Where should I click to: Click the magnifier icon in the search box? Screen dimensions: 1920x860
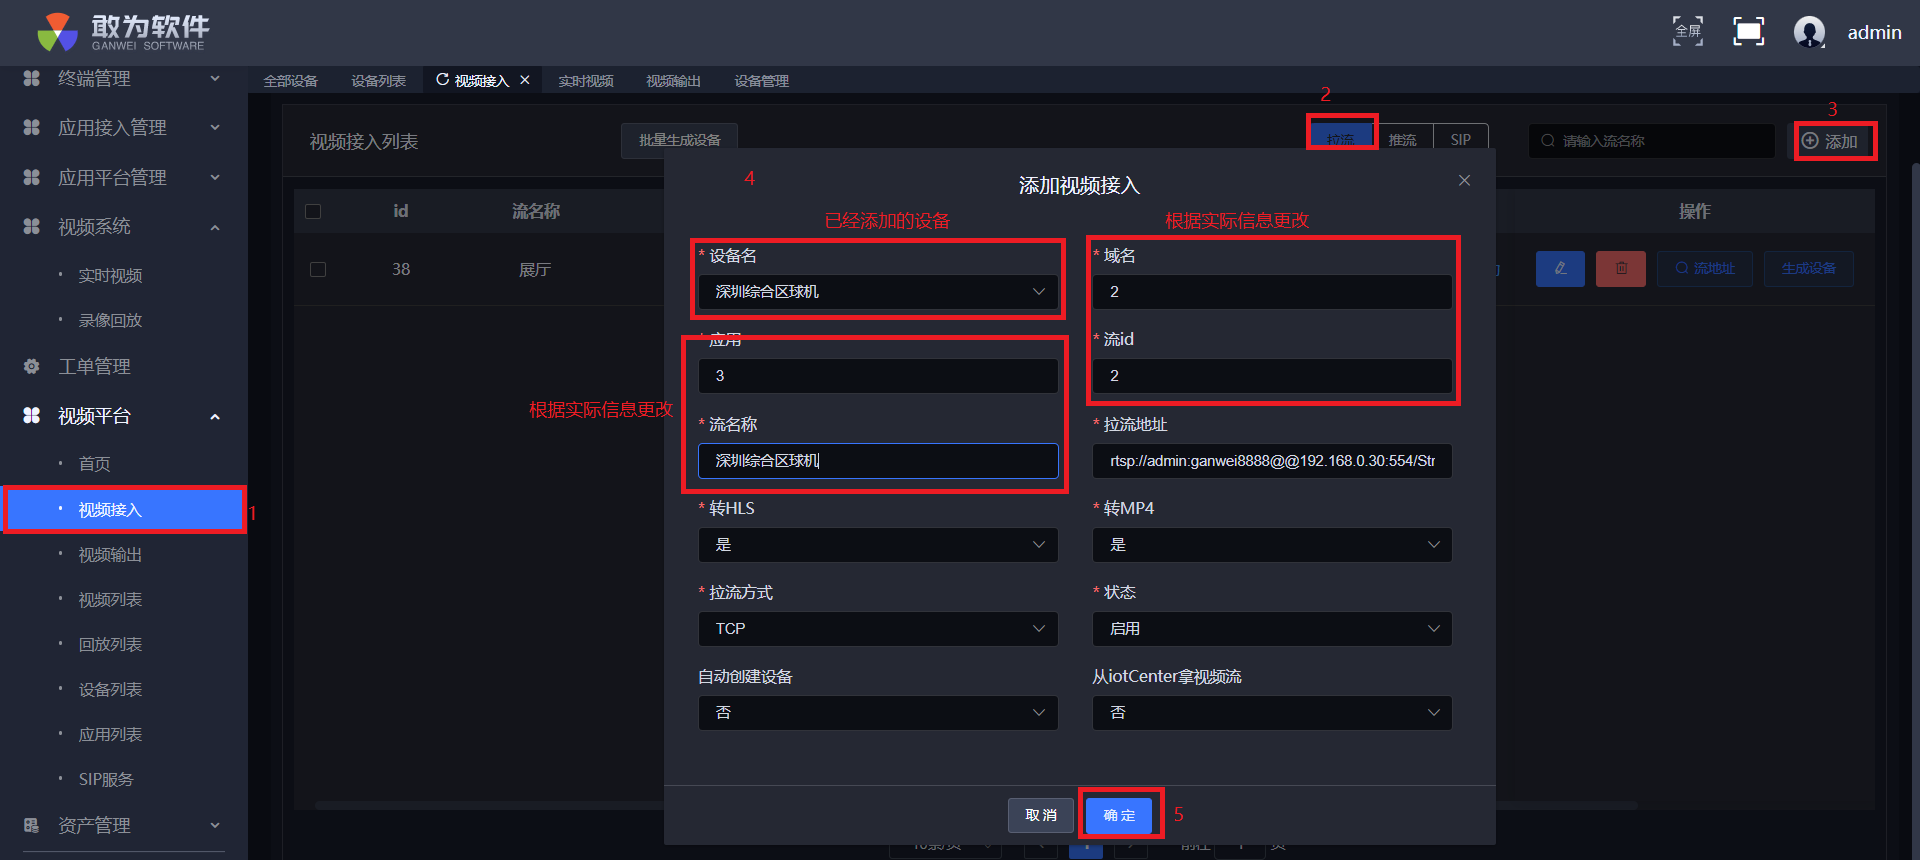(1548, 141)
